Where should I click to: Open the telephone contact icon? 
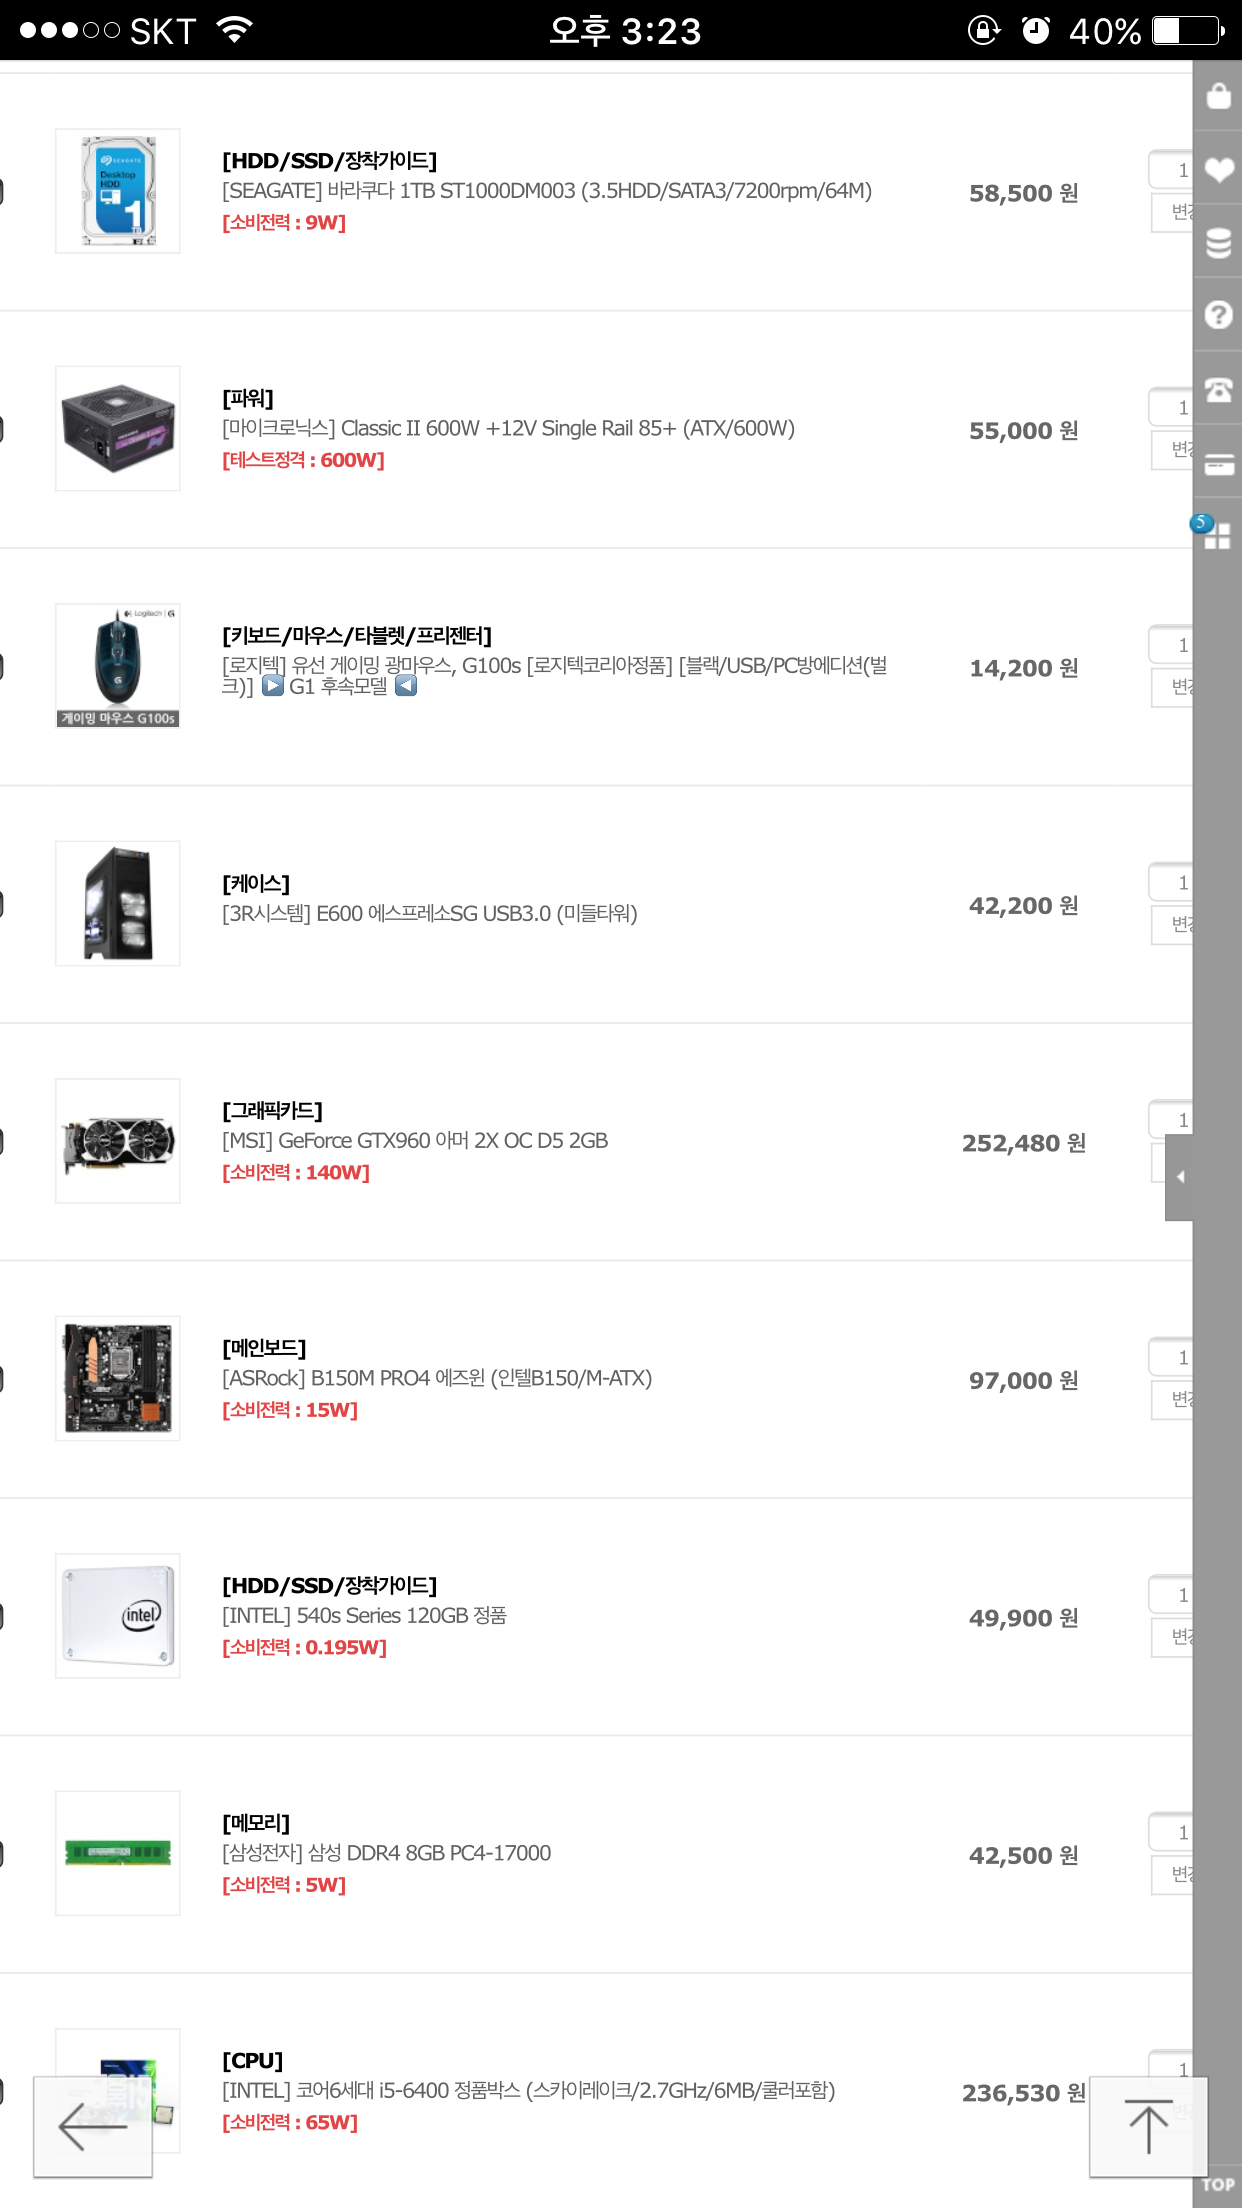1218,389
